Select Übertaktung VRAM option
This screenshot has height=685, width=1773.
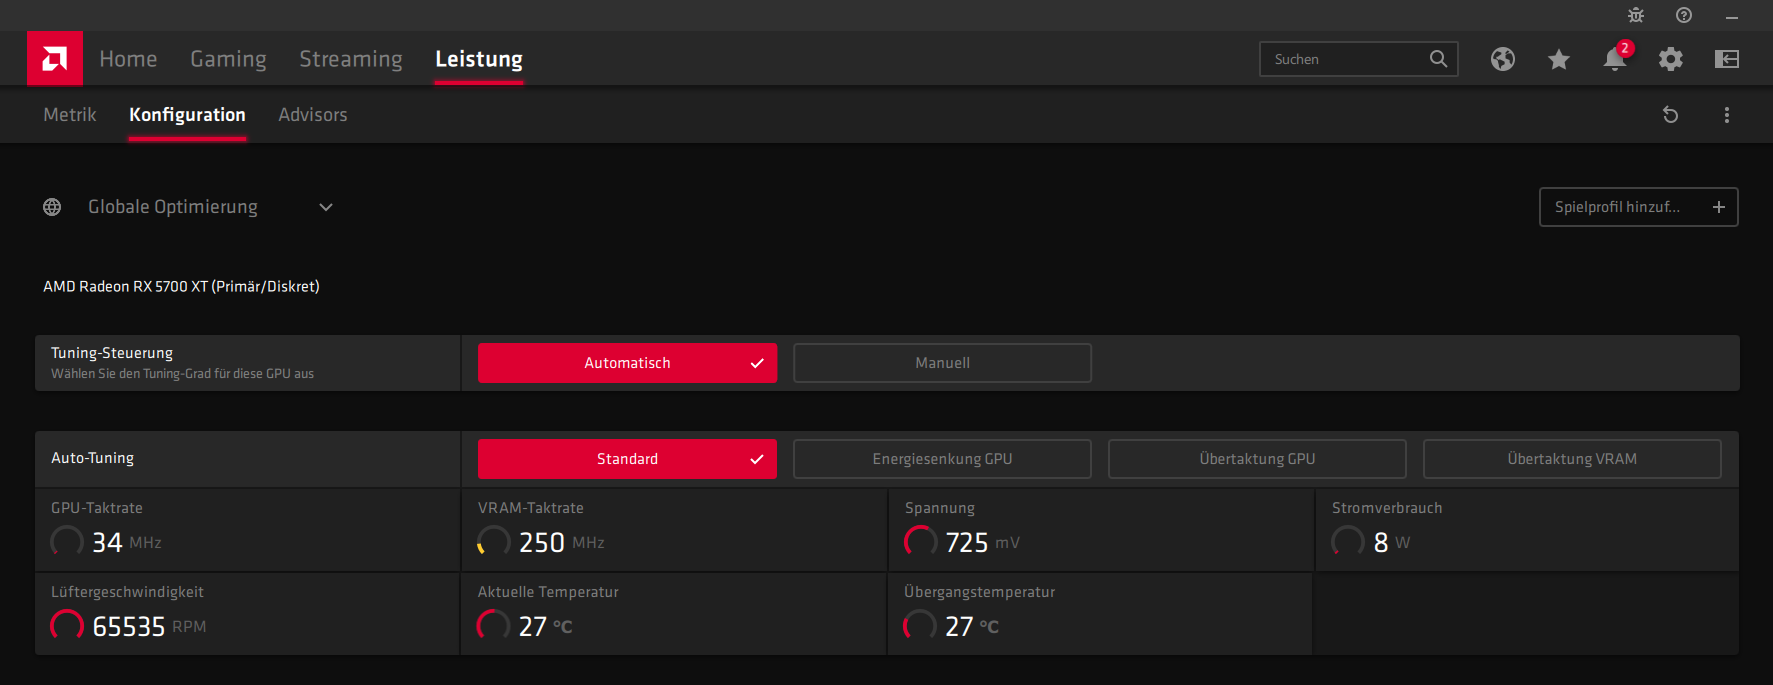point(1572,459)
